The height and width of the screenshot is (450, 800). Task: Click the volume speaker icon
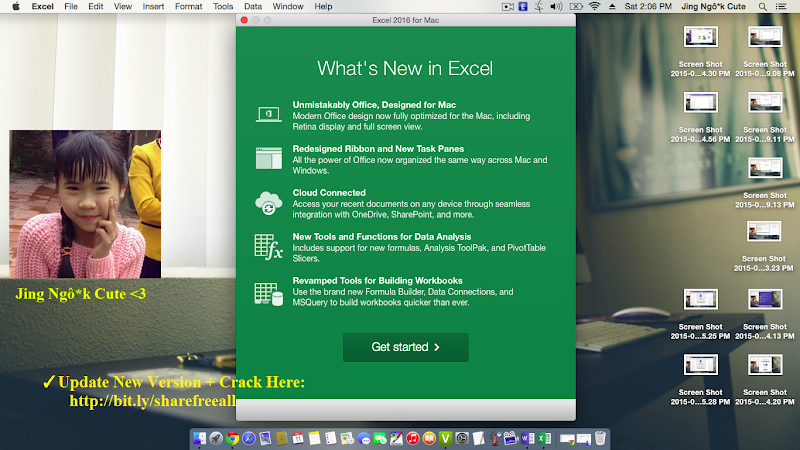pyautogui.click(x=556, y=7)
